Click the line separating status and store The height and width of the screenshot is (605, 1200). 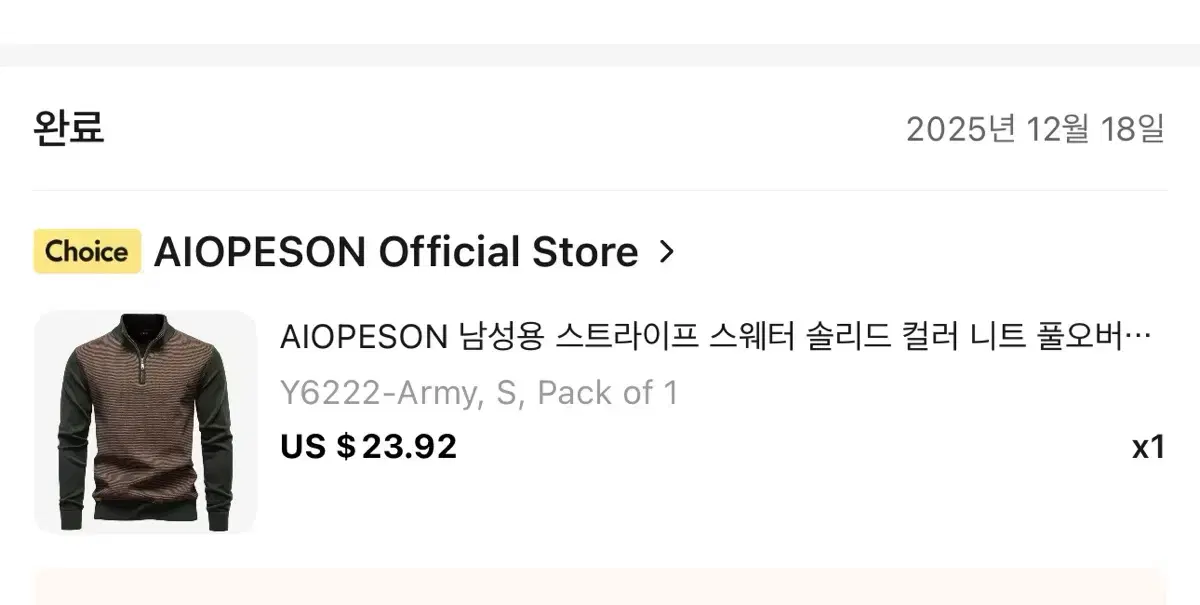(600, 190)
